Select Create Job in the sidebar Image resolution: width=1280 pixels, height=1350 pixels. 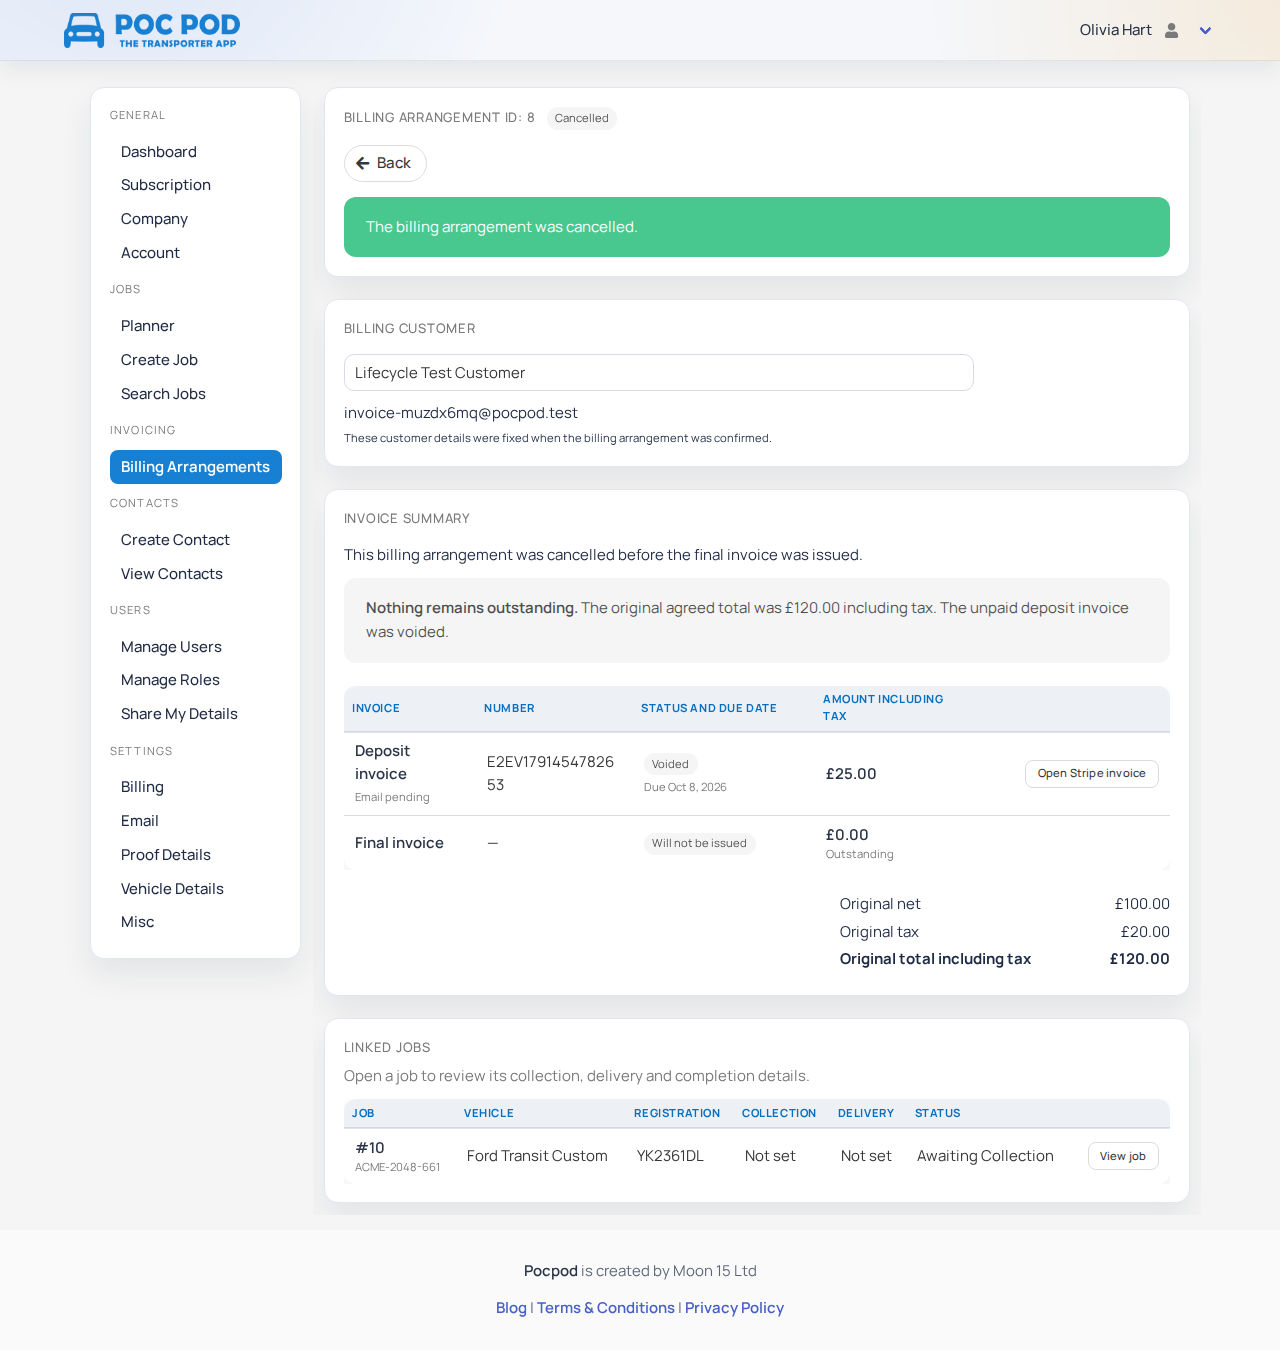[159, 360]
